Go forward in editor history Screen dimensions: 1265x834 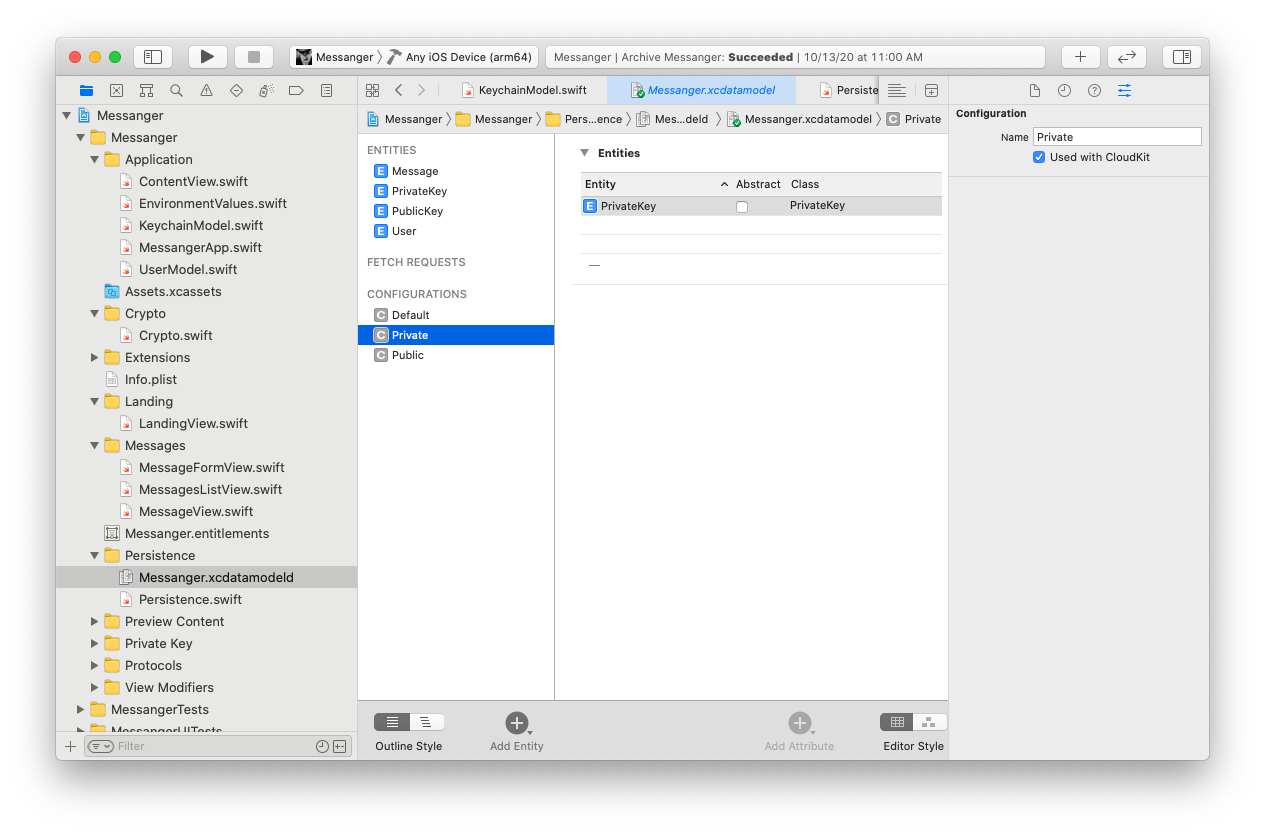[421, 90]
